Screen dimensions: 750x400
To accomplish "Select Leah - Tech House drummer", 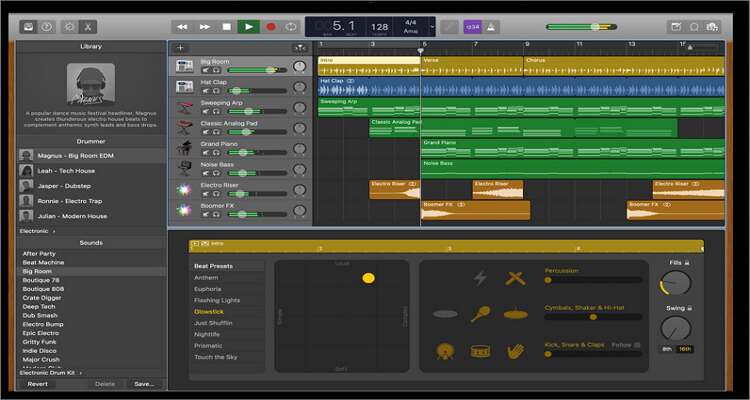I will tap(91, 171).
